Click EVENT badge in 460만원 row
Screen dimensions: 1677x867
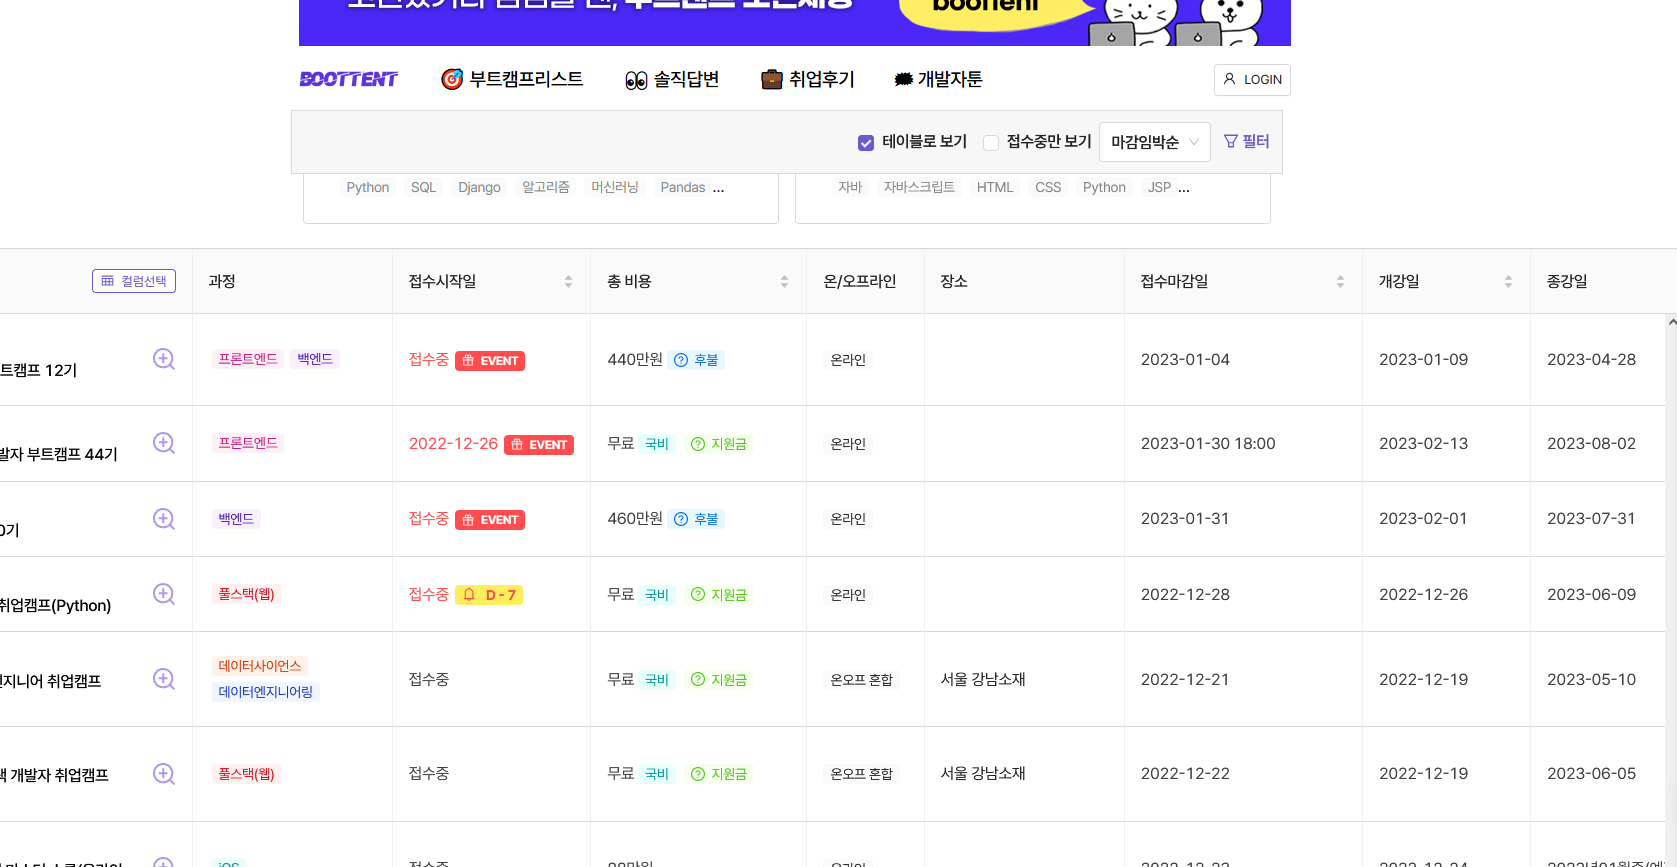point(490,520)
